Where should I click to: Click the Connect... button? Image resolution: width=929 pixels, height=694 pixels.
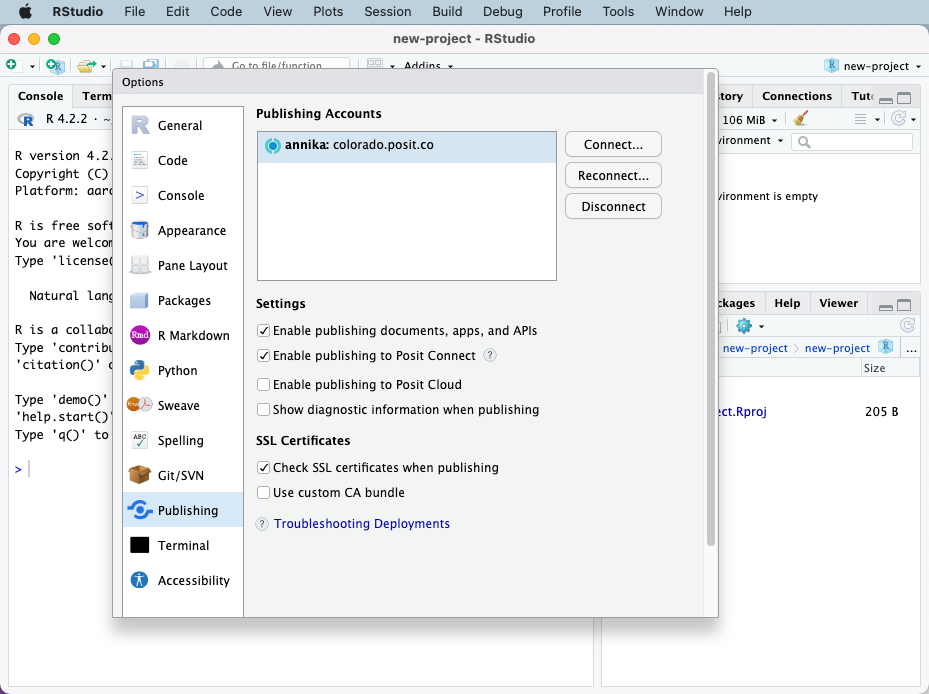613,145
